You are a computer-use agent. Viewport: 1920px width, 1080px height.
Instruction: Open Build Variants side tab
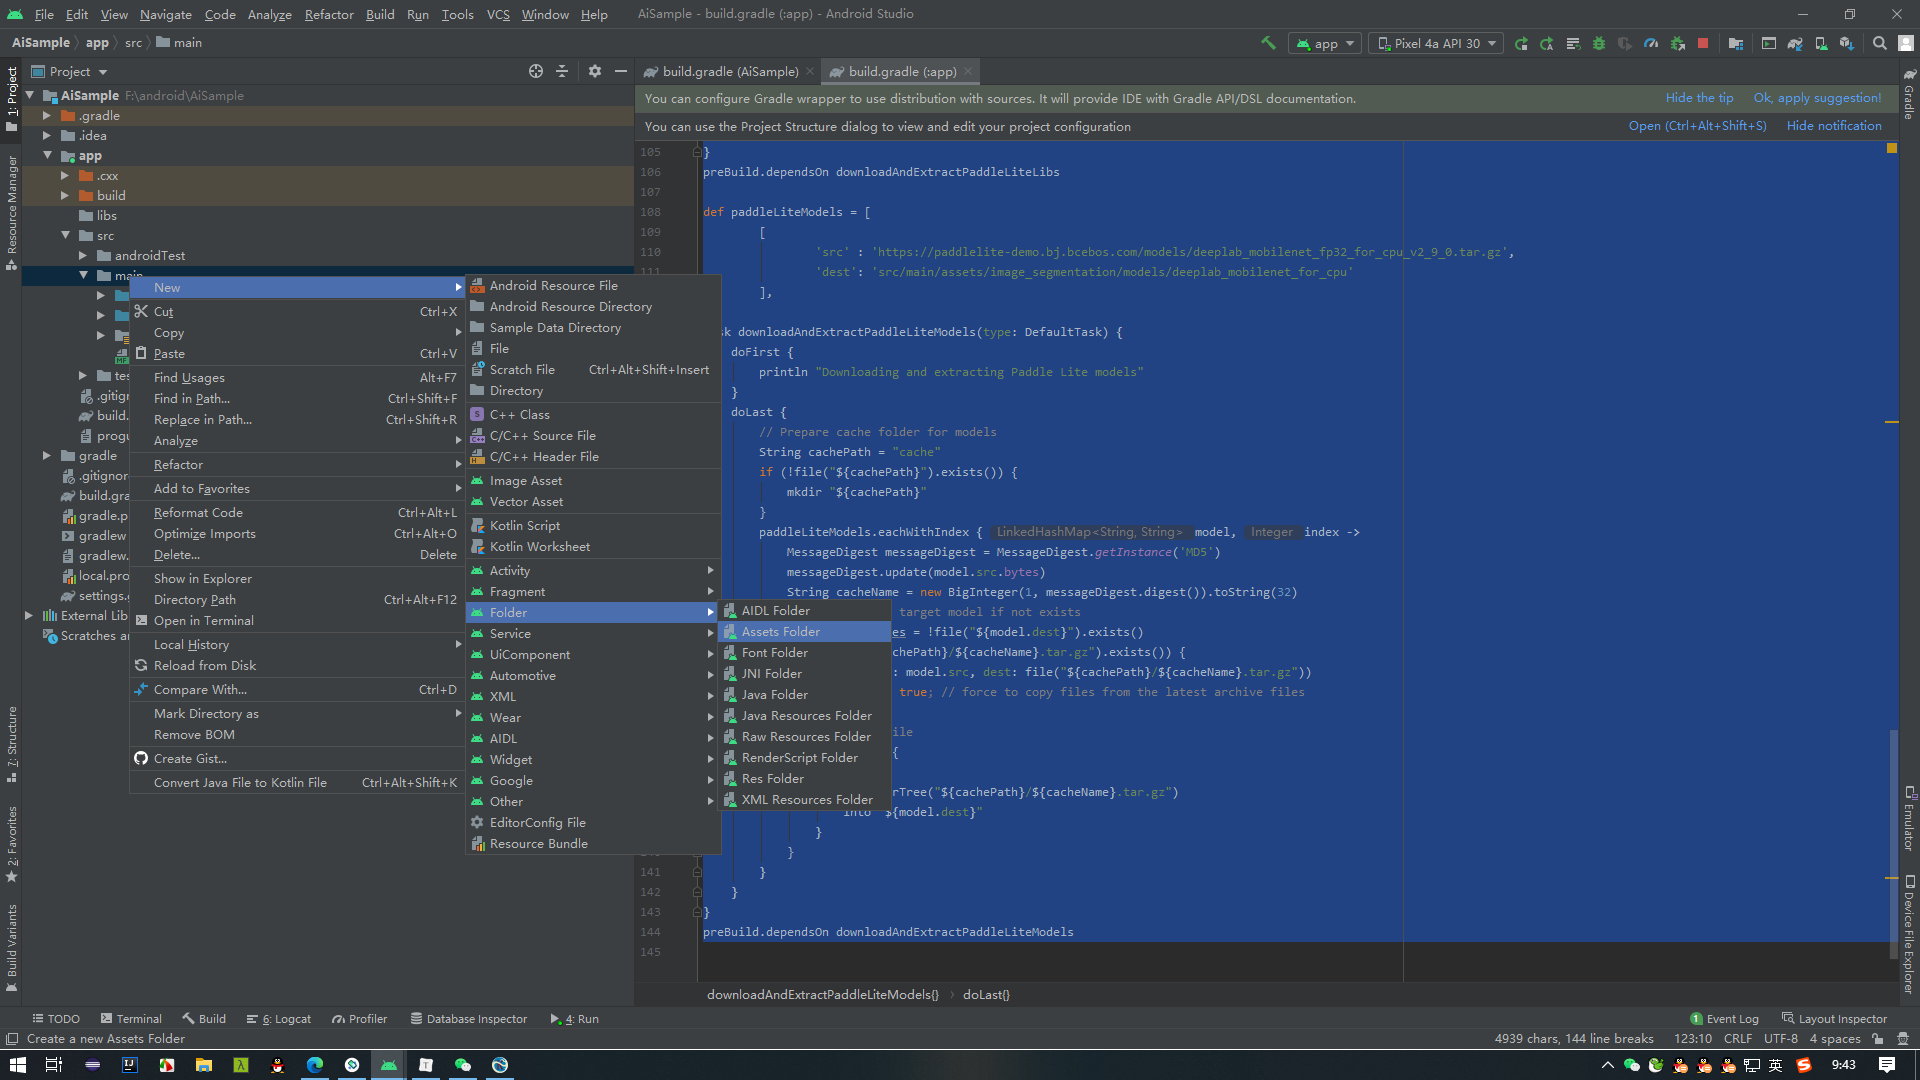12,948
